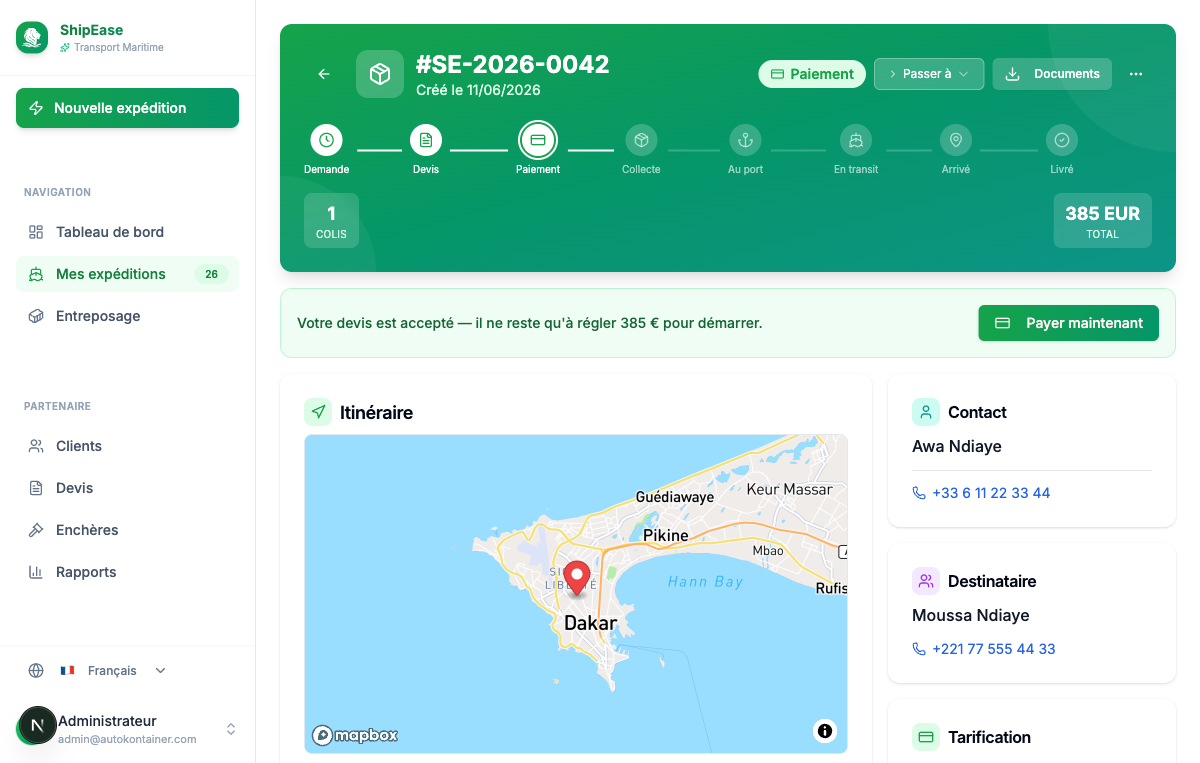Open Enchères page

127,530
